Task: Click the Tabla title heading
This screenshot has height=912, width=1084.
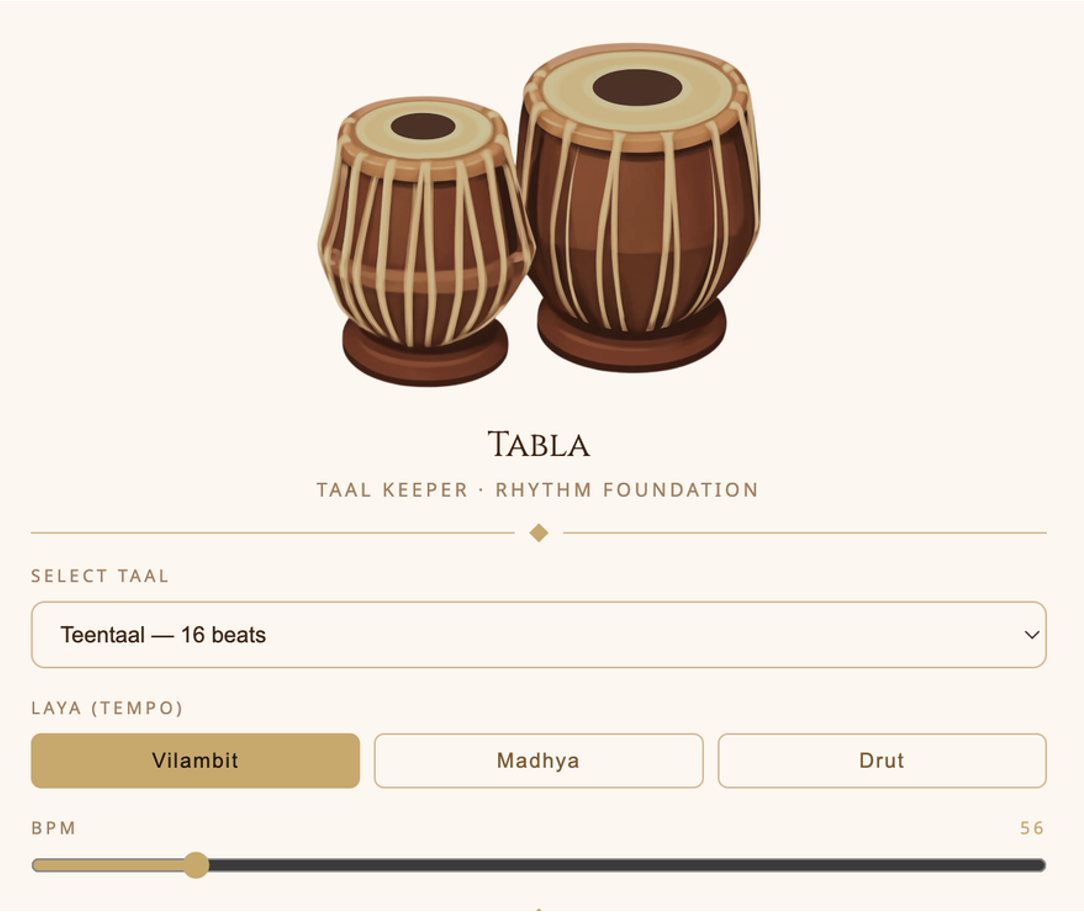Action: (x=539, y=445)
